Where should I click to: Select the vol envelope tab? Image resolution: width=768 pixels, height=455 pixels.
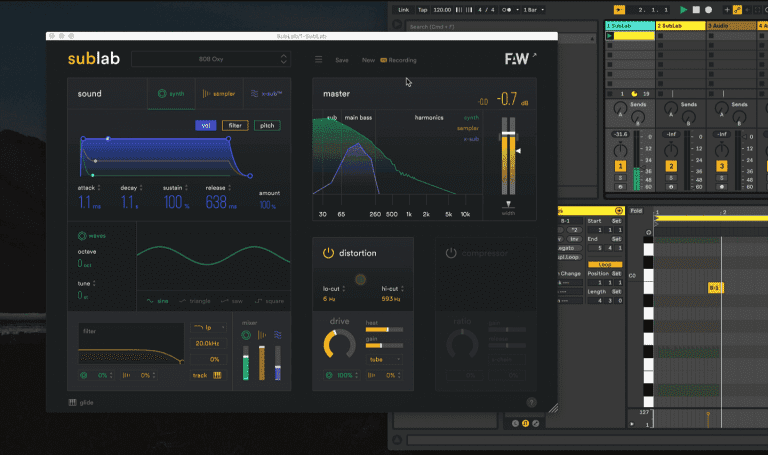206,126
